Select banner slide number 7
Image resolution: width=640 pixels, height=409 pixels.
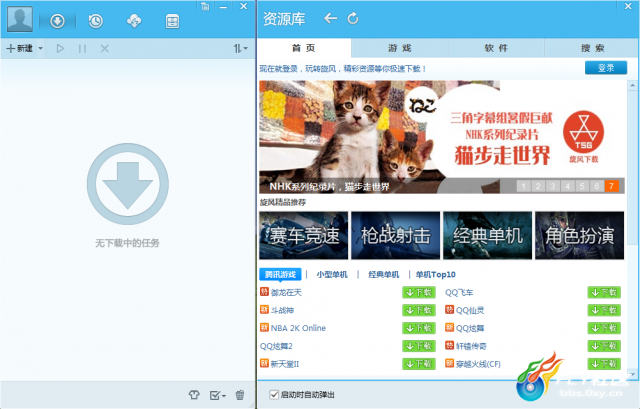pos(611,187)
